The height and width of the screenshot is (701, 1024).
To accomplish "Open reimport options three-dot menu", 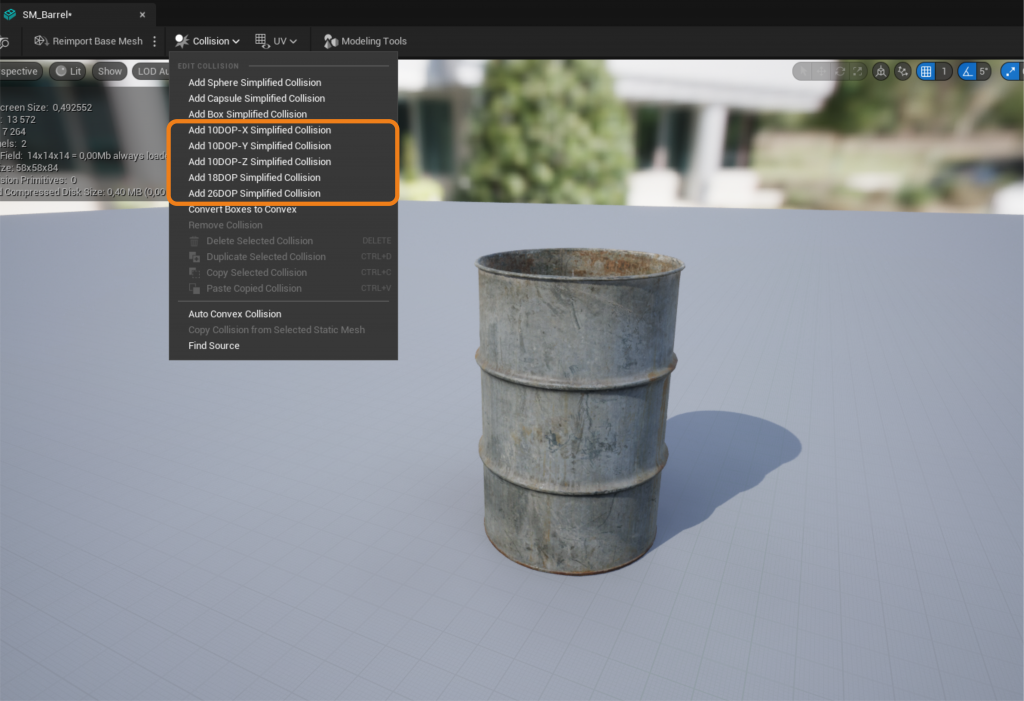I will 155,41.
